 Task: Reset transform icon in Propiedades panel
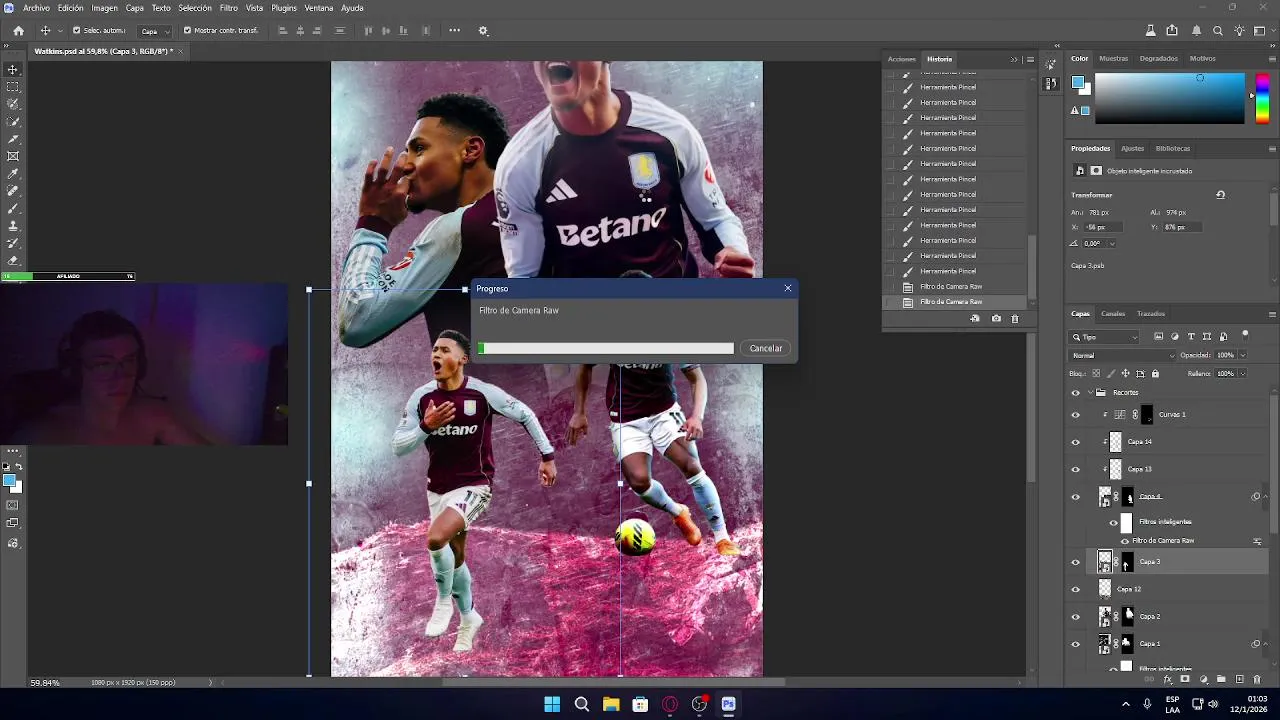[1220, 195]
